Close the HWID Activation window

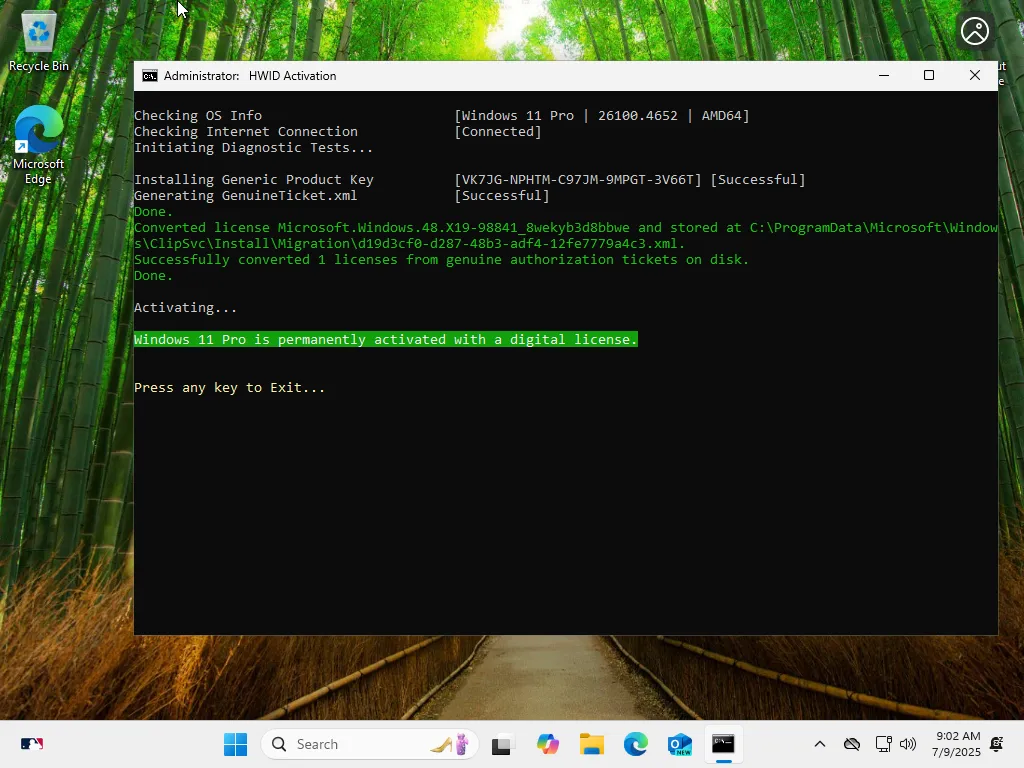coord(974,76)
